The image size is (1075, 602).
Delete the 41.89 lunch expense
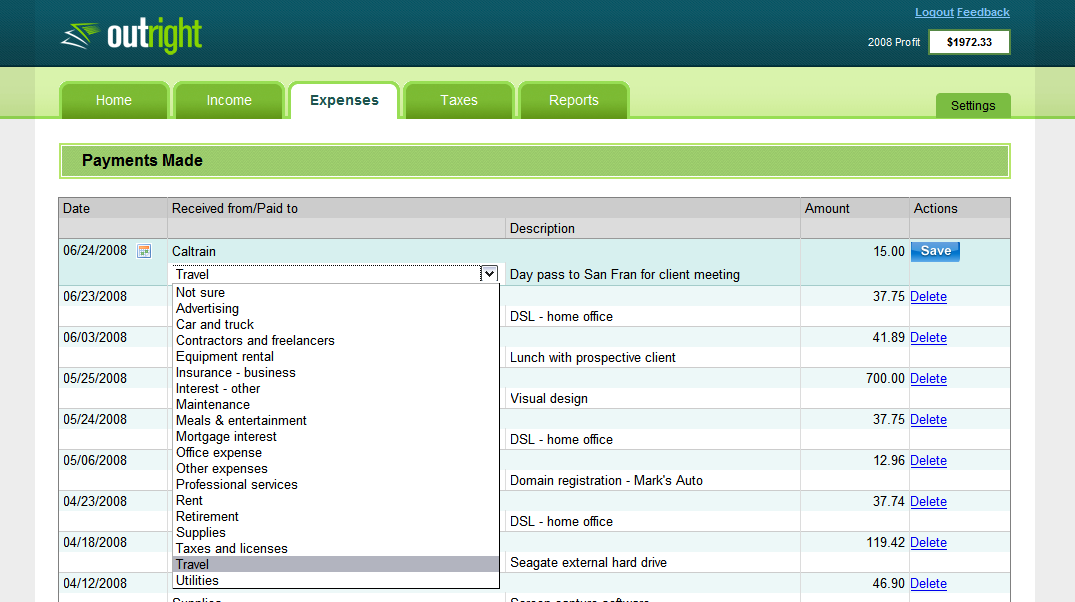coord(928,338)
